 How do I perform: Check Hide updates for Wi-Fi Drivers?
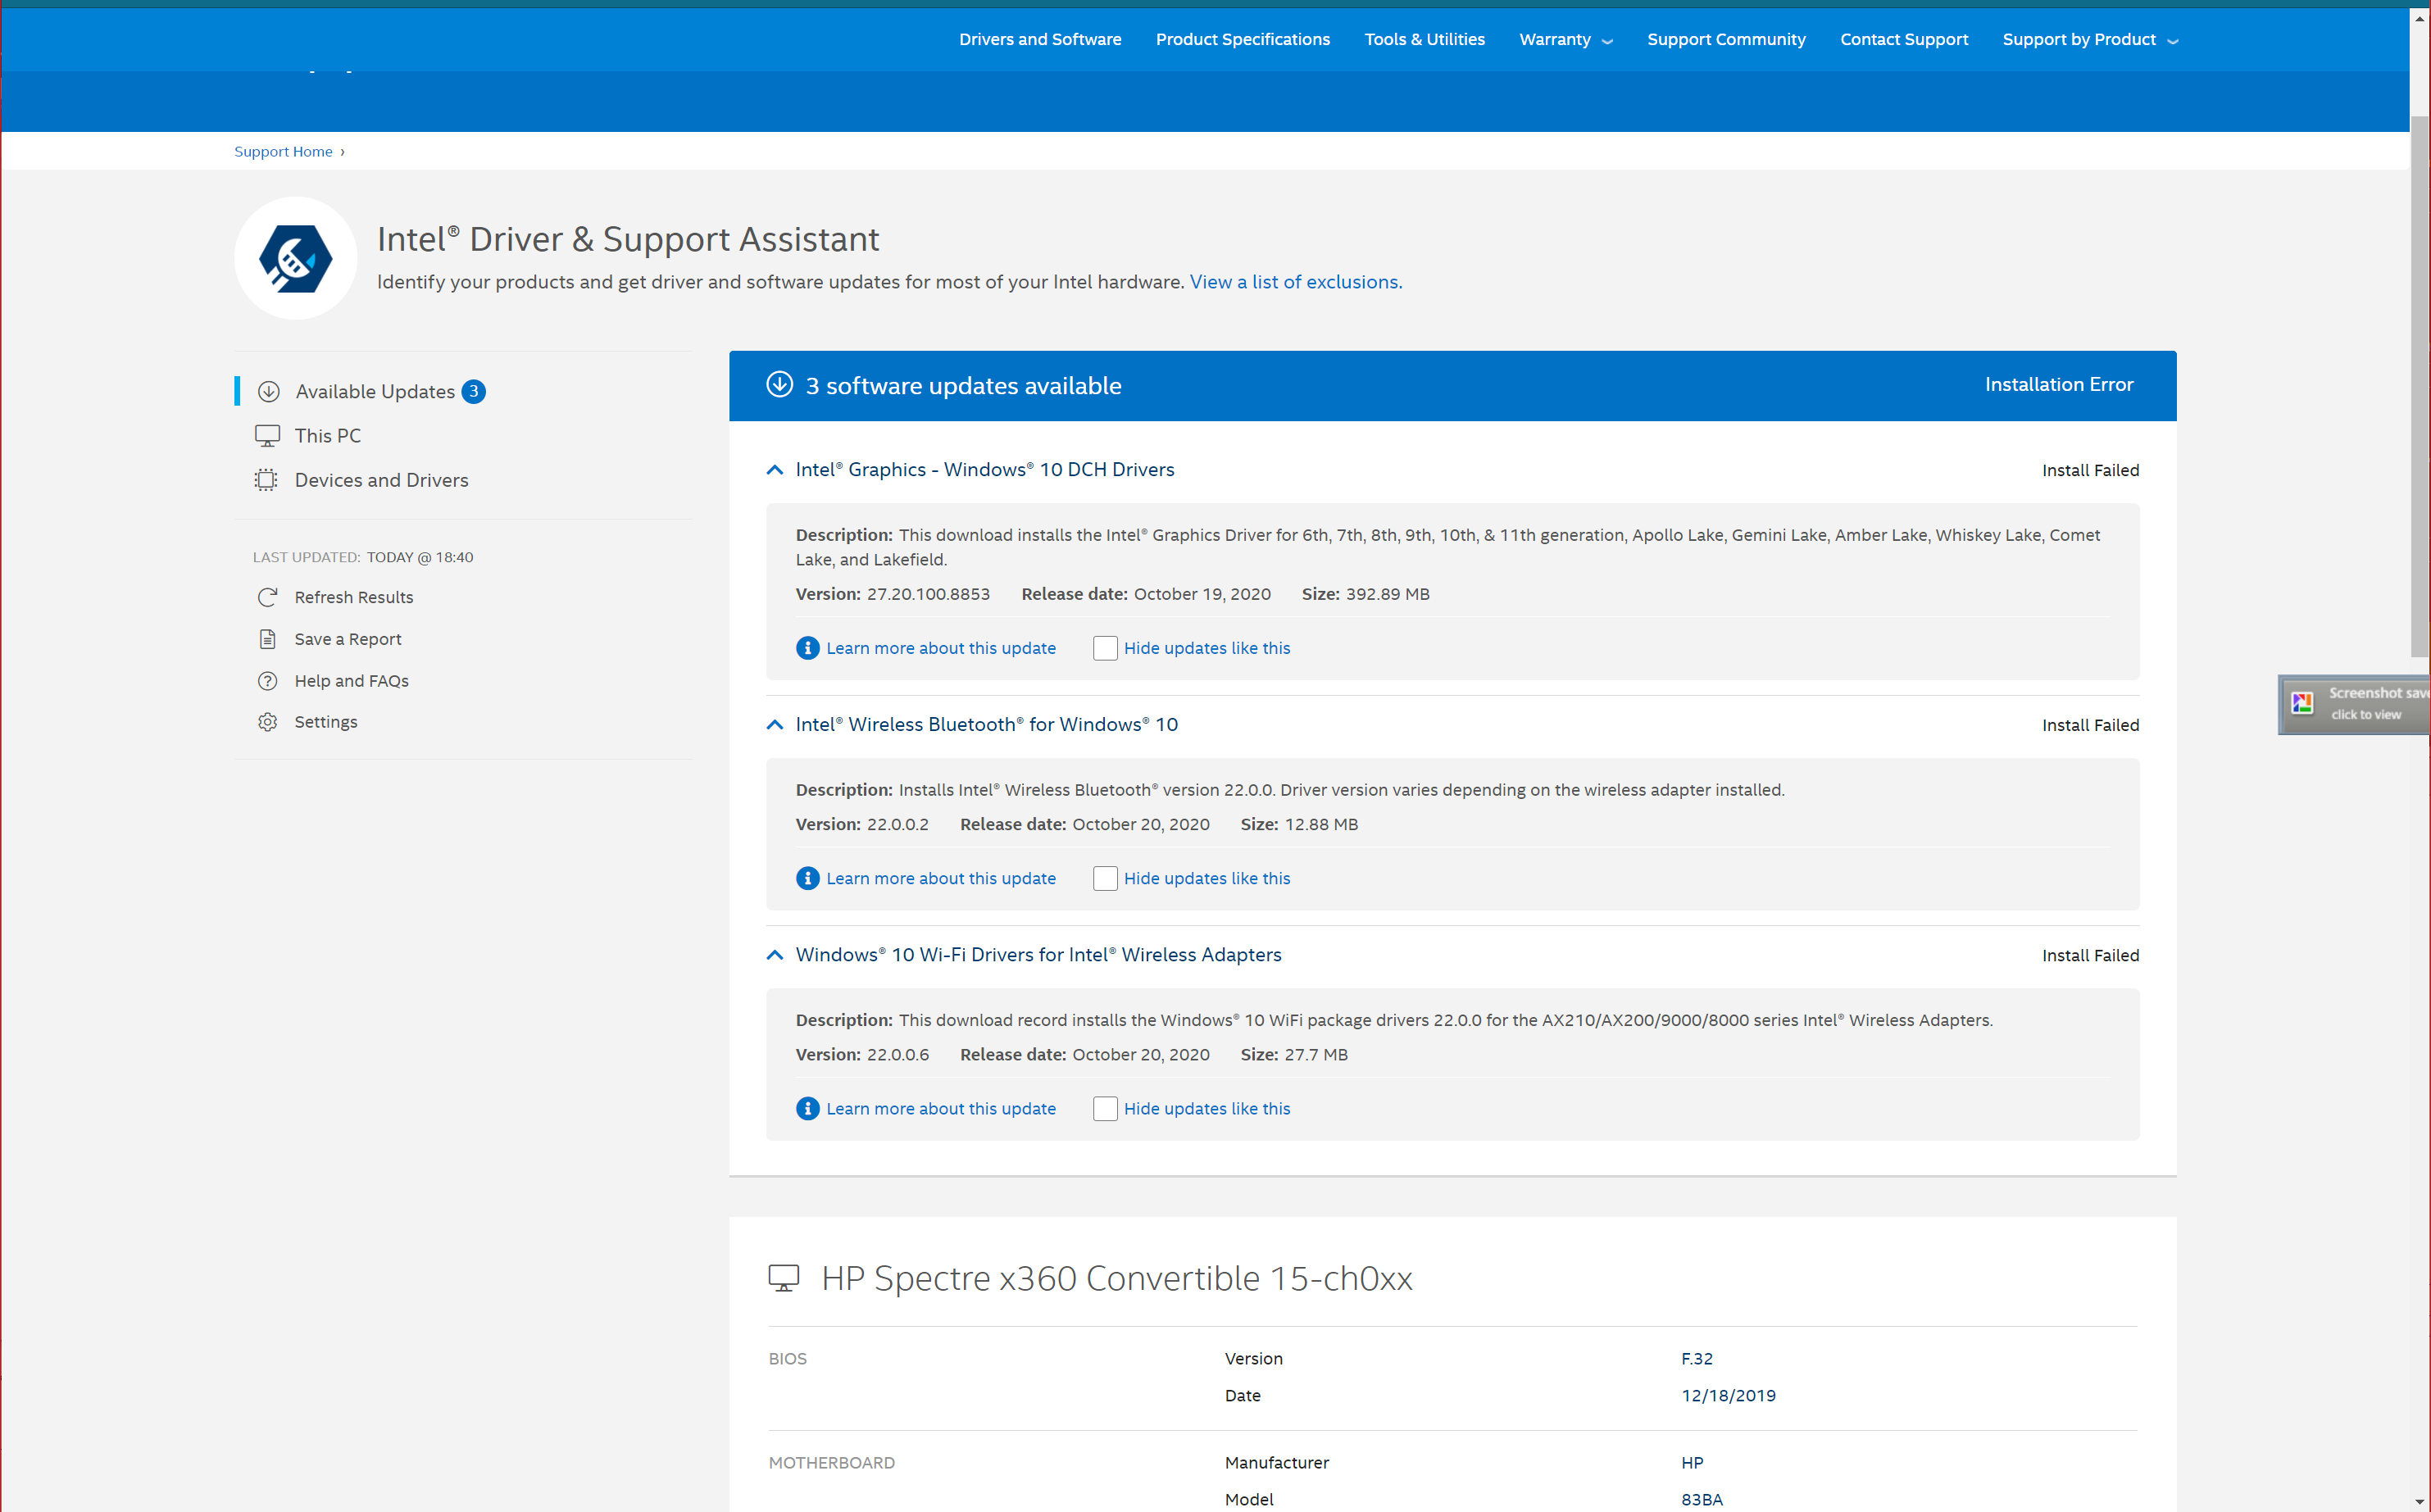click(1104, 1108)
